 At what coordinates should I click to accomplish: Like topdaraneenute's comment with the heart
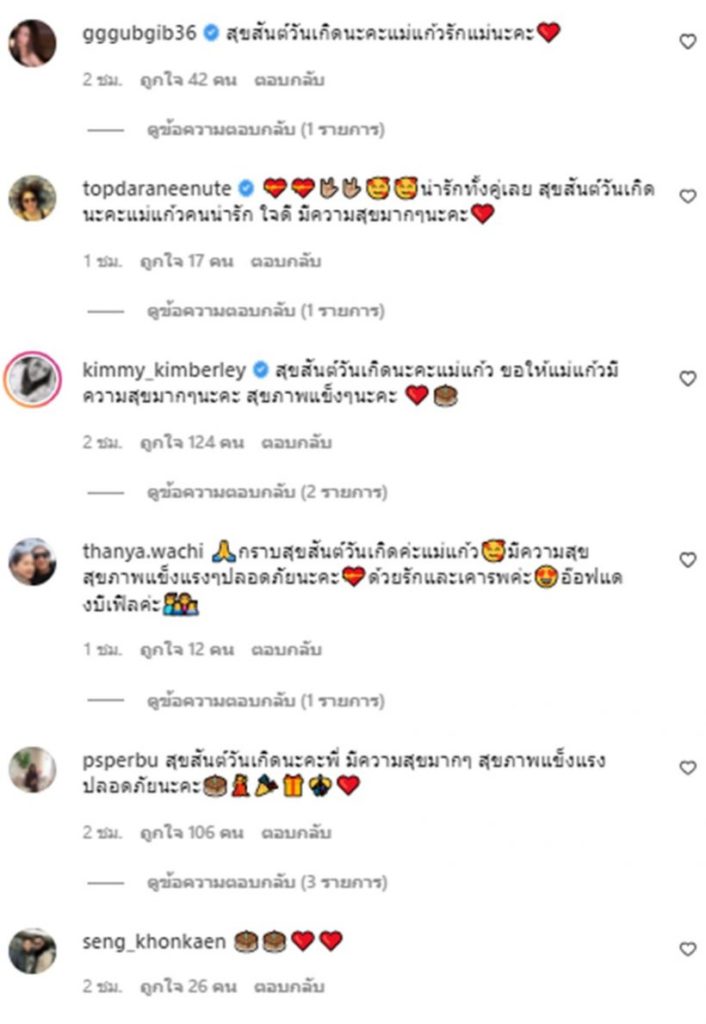[x=688, y=196]
